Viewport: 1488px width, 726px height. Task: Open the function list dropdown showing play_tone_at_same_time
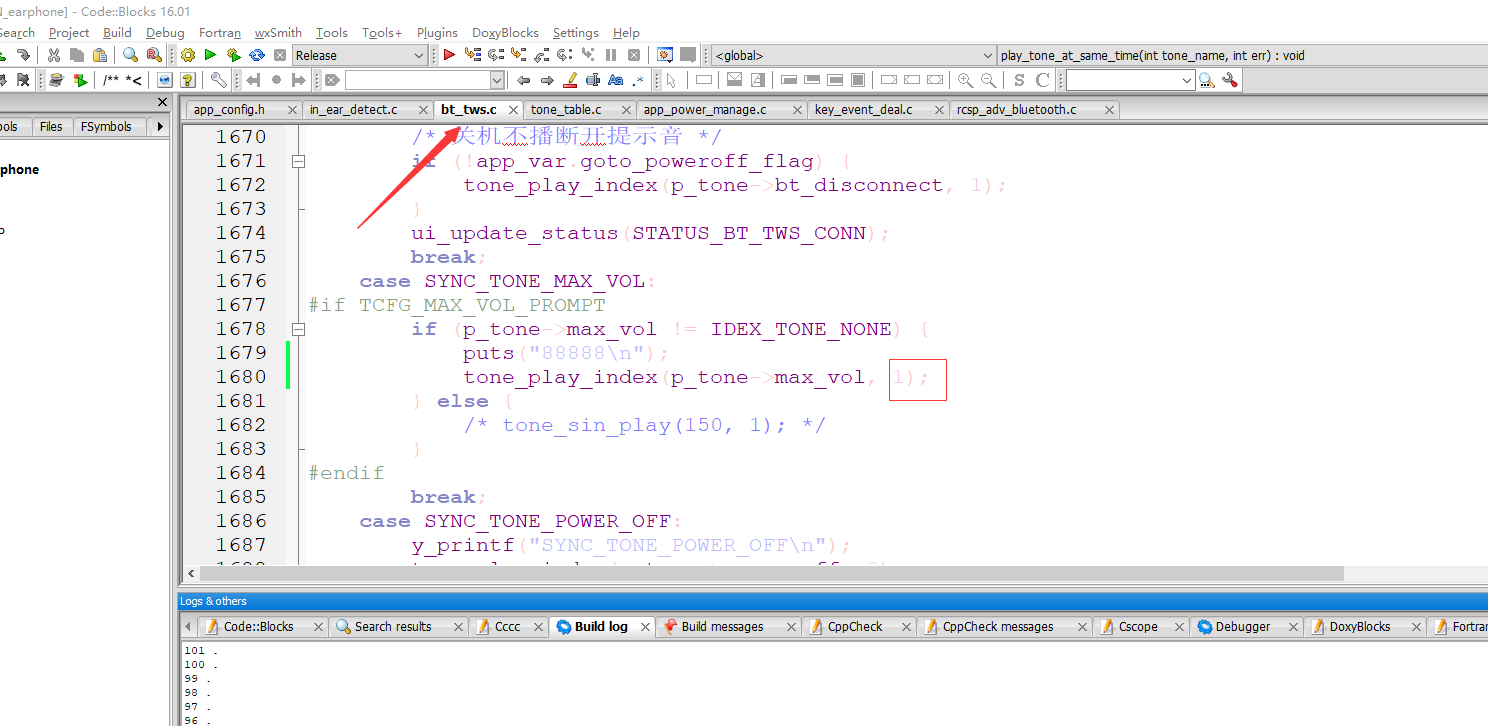tap(1242, 56)
